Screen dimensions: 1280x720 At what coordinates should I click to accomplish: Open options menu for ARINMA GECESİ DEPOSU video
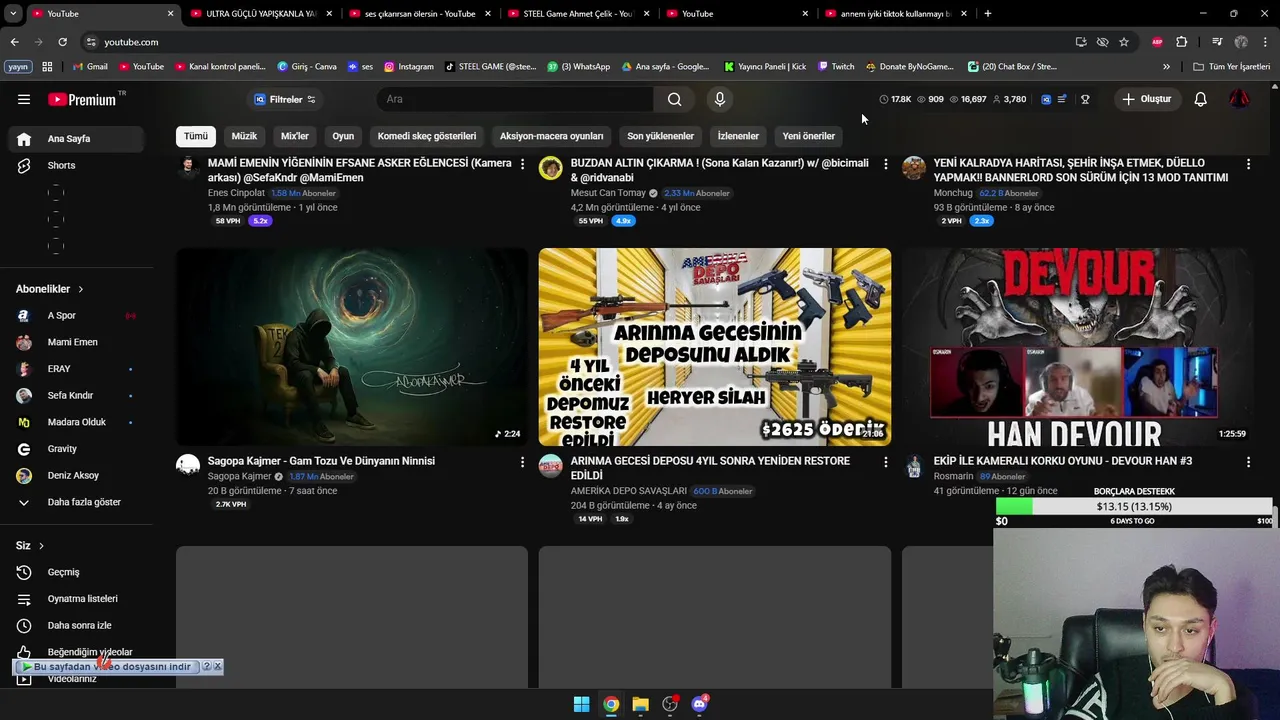point(885,462)
